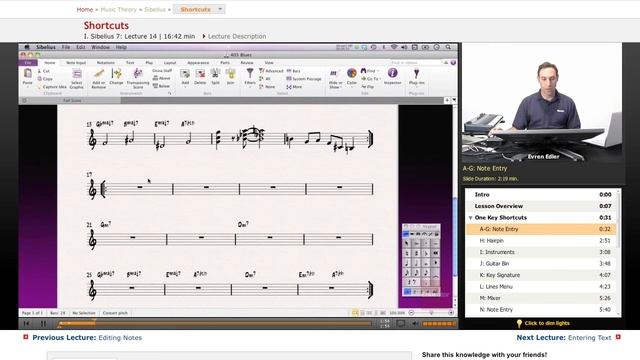Click the Hide or Show icon
The image size is (640, 360).
coord(335,74)
